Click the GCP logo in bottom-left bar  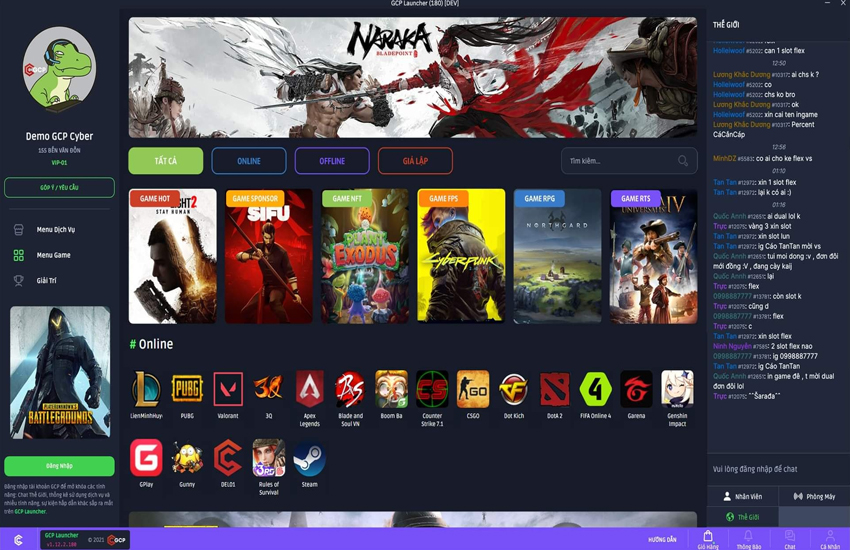coord(18,540)
